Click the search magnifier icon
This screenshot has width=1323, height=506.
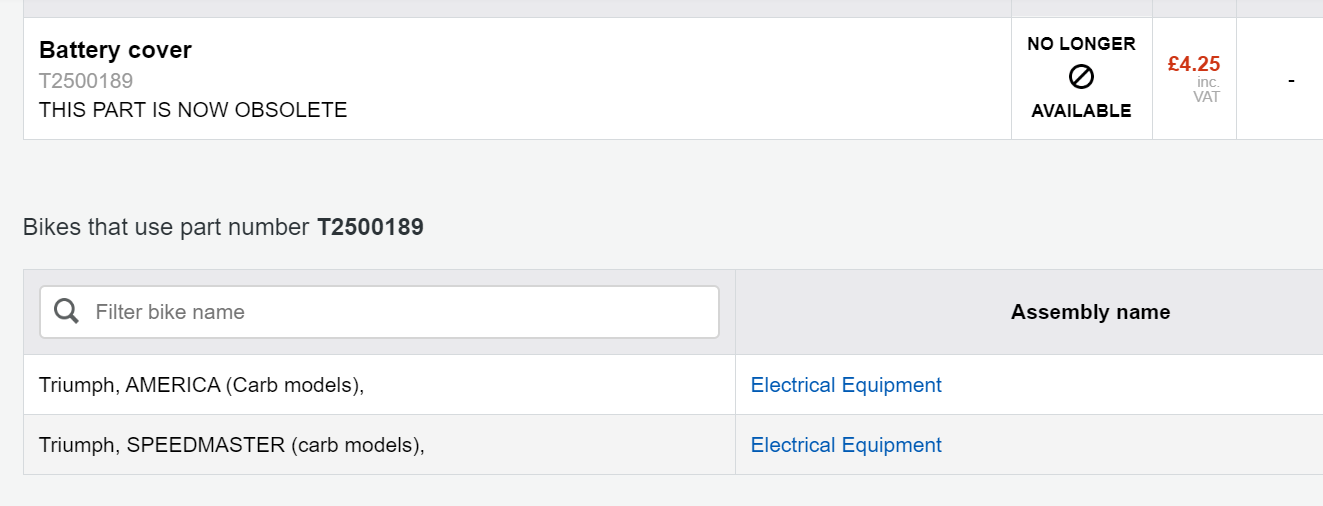pyautogui.click(x=67, y=312)
